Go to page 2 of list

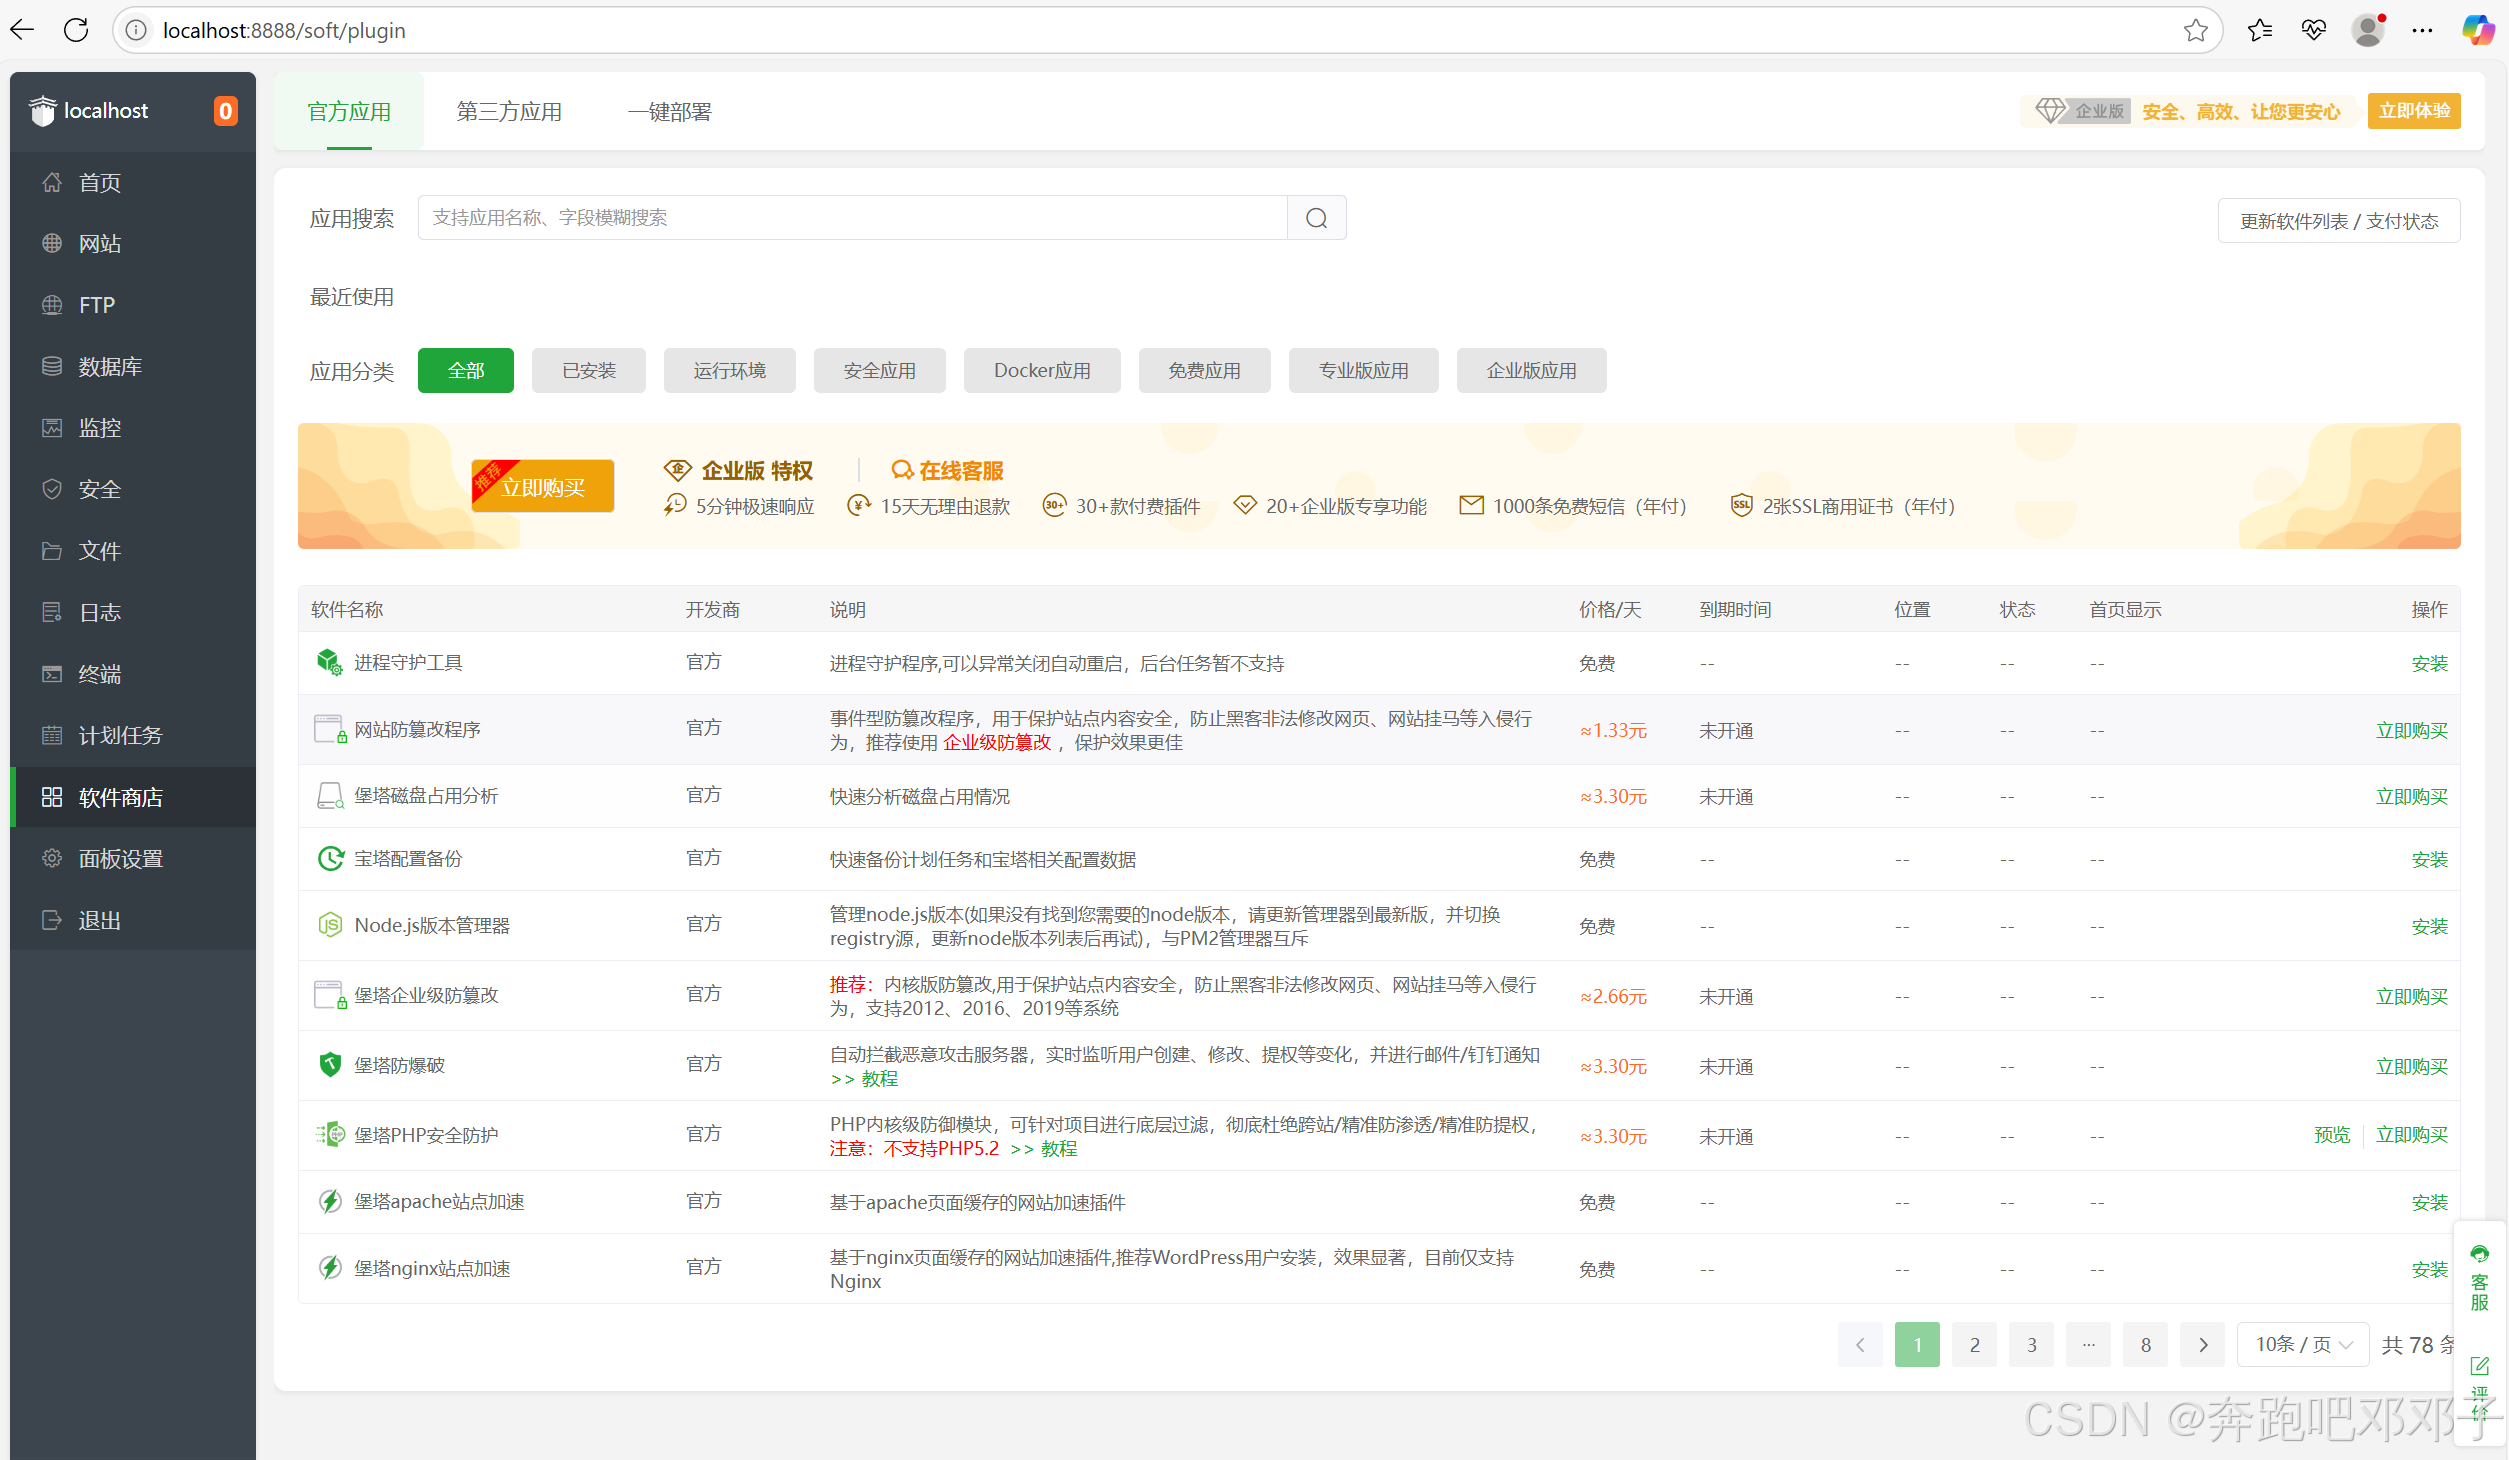pos(1974,1344)
